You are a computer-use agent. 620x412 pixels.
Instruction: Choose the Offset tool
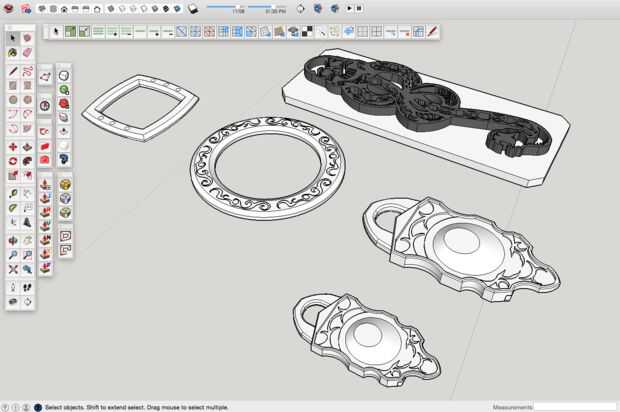click(27, 175)
